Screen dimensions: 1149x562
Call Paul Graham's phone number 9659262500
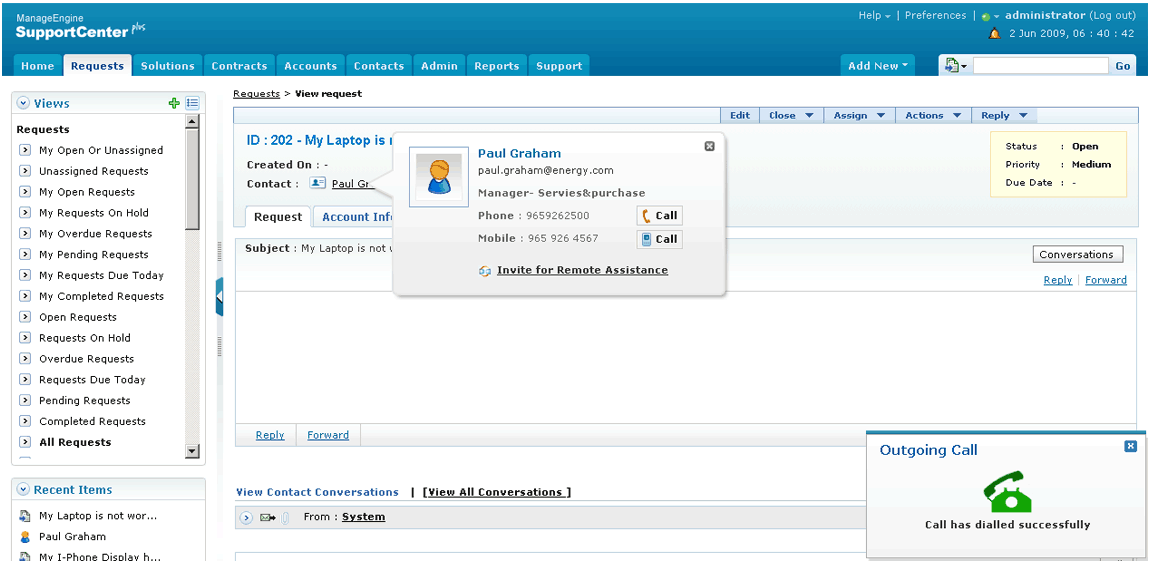coord(659,215)
